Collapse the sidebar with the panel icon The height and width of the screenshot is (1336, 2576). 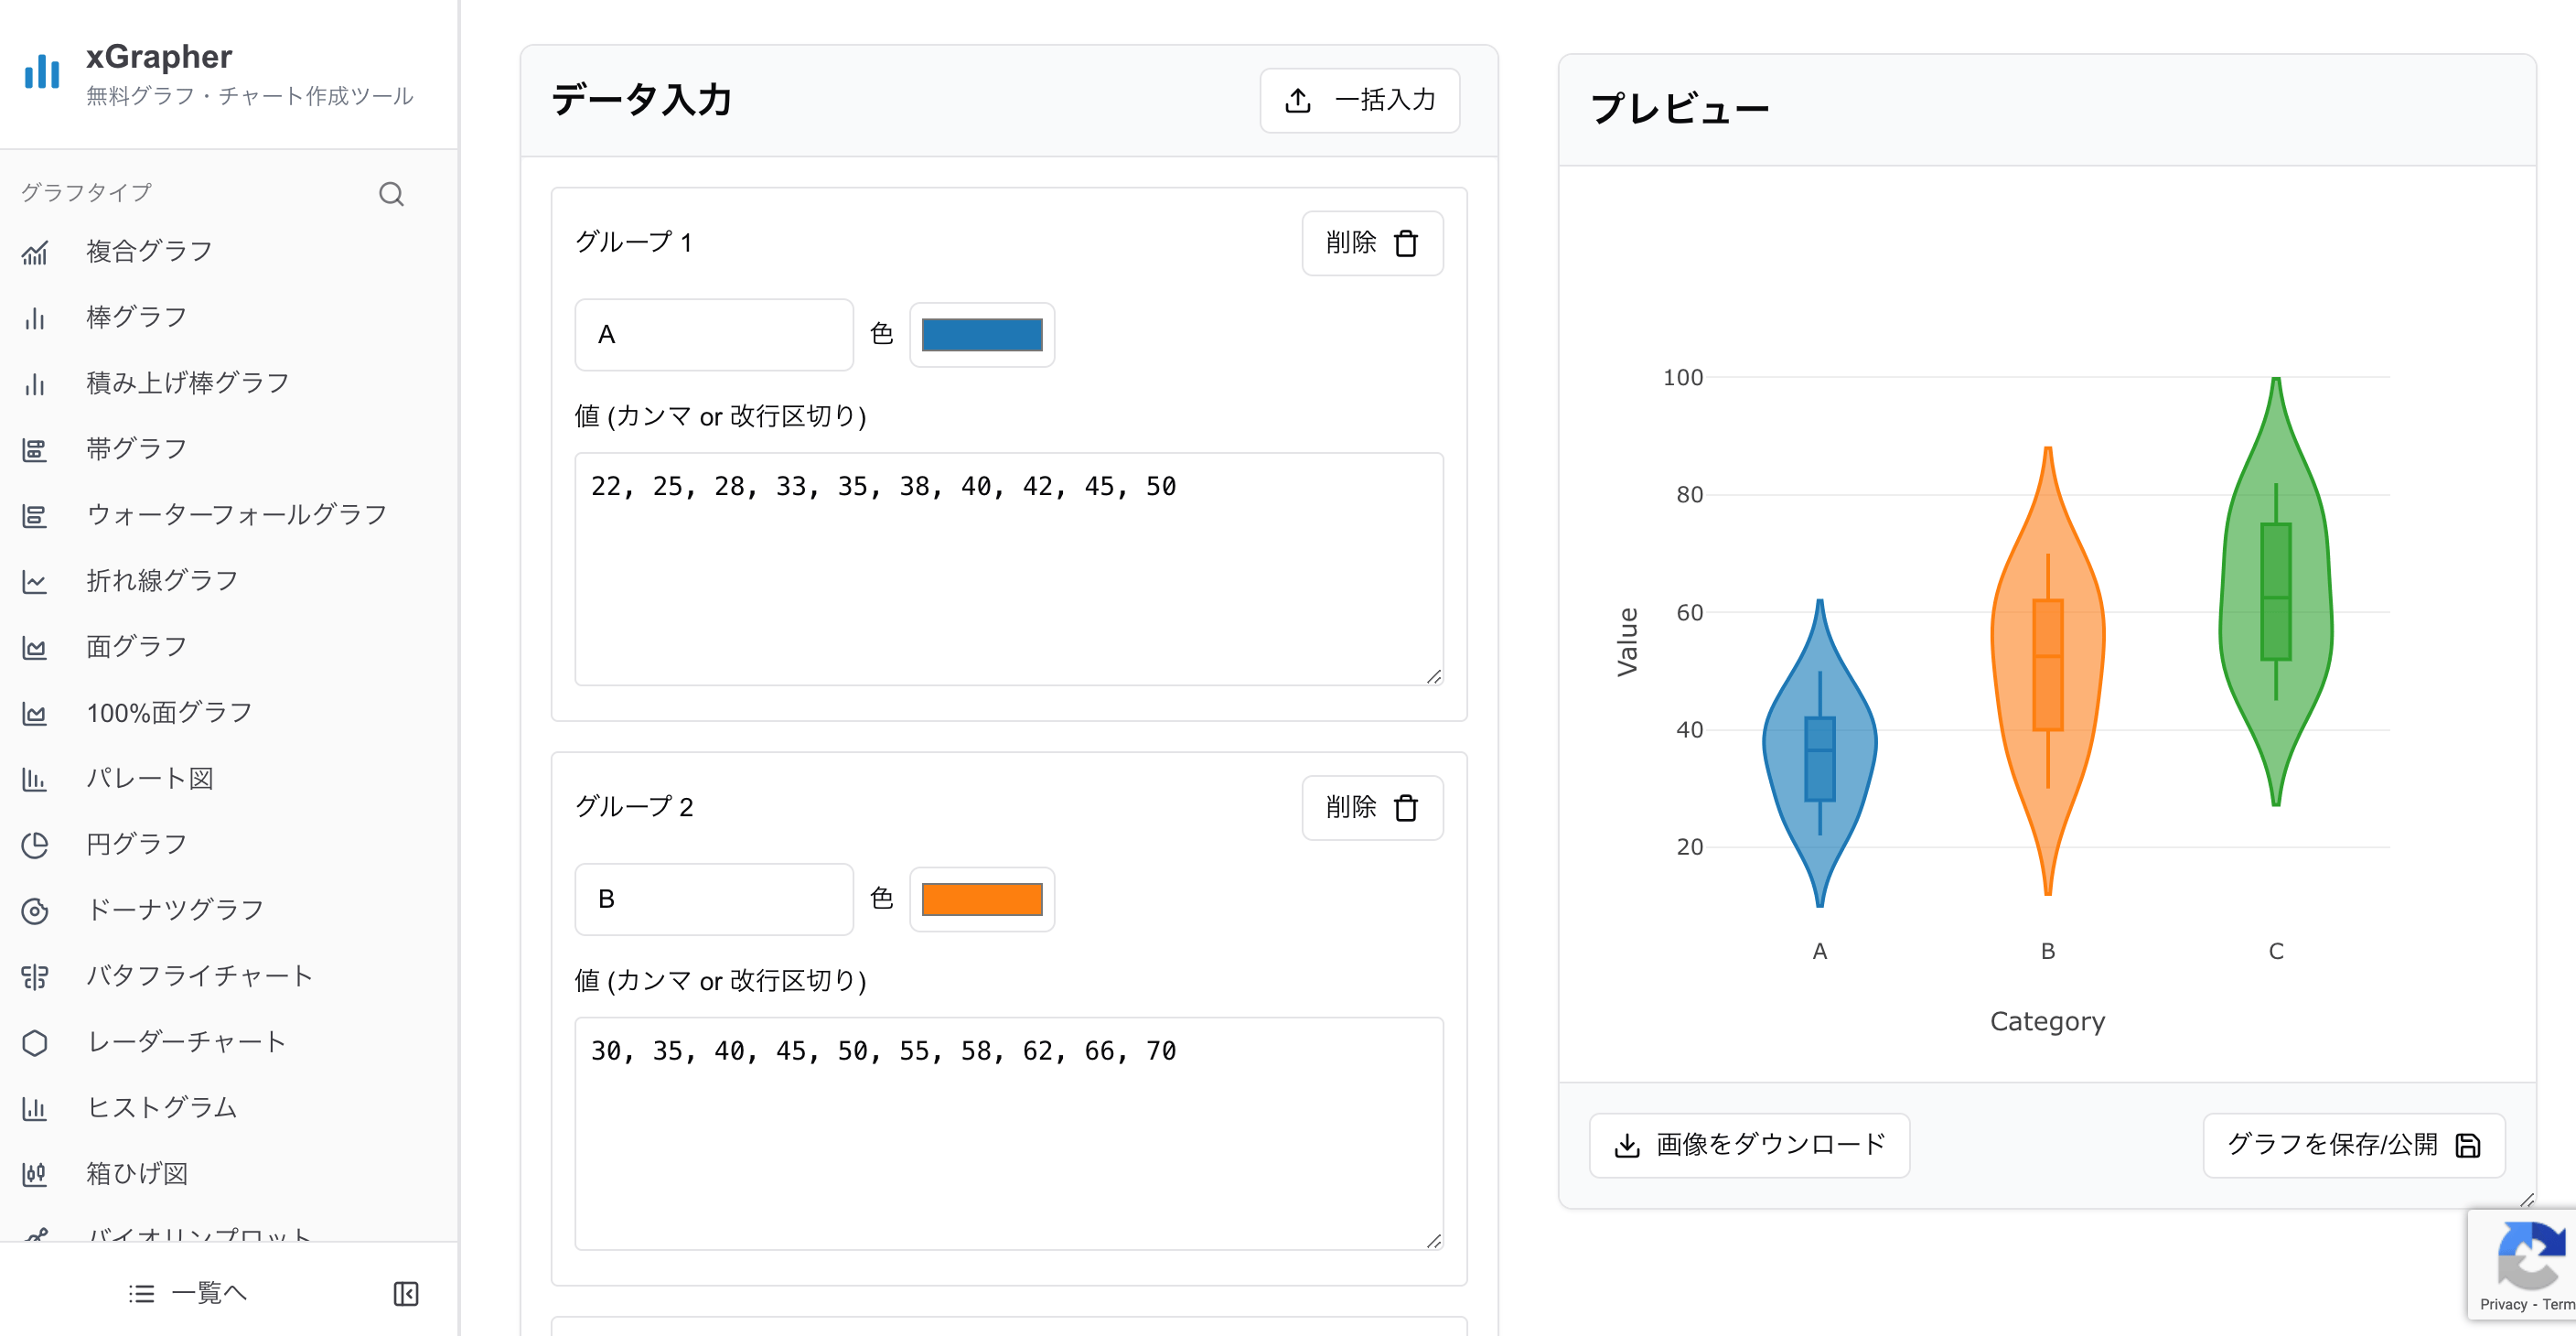(x=408, y=1293)
